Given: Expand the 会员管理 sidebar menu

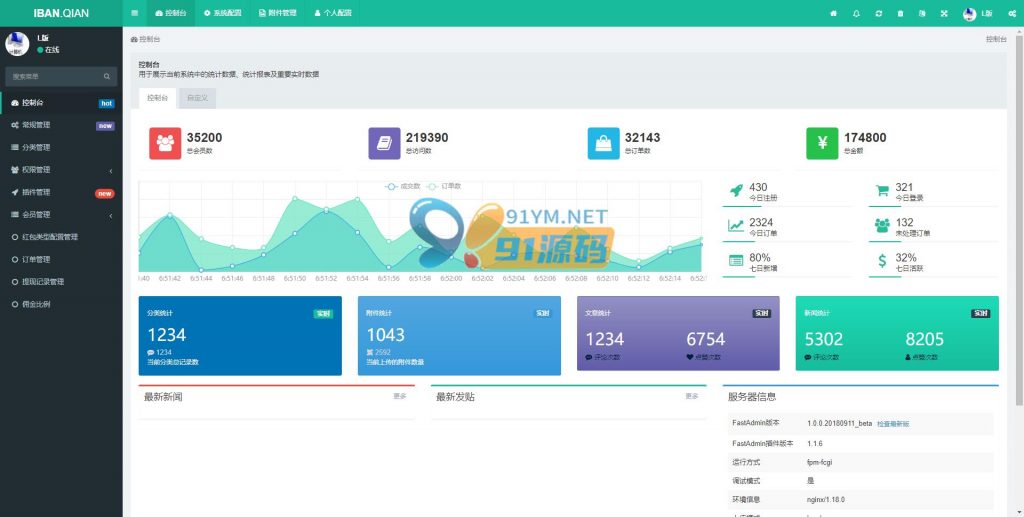Looking at the screenshot, I should pos(61,215).
